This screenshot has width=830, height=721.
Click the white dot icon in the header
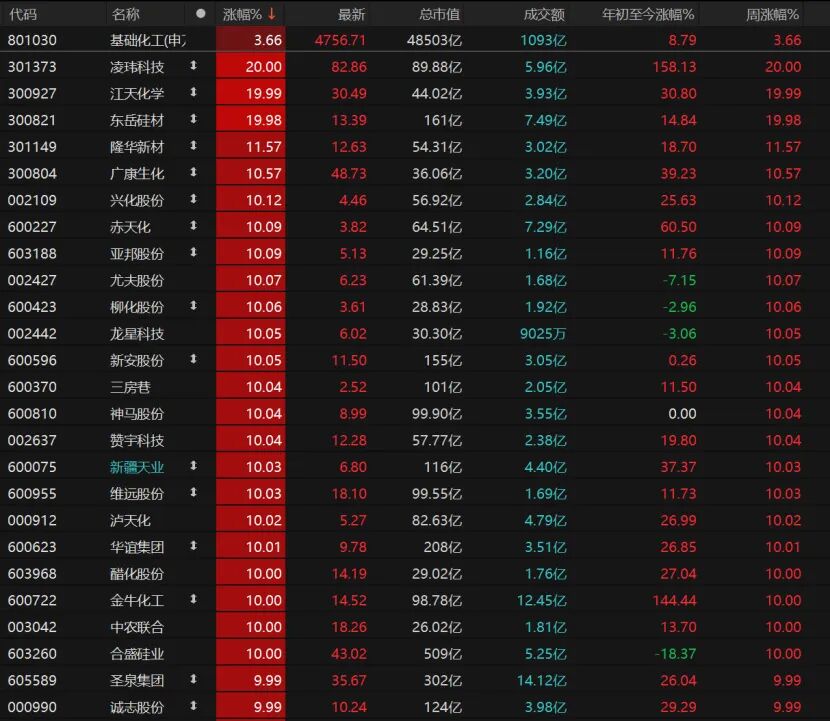(200, 14)
